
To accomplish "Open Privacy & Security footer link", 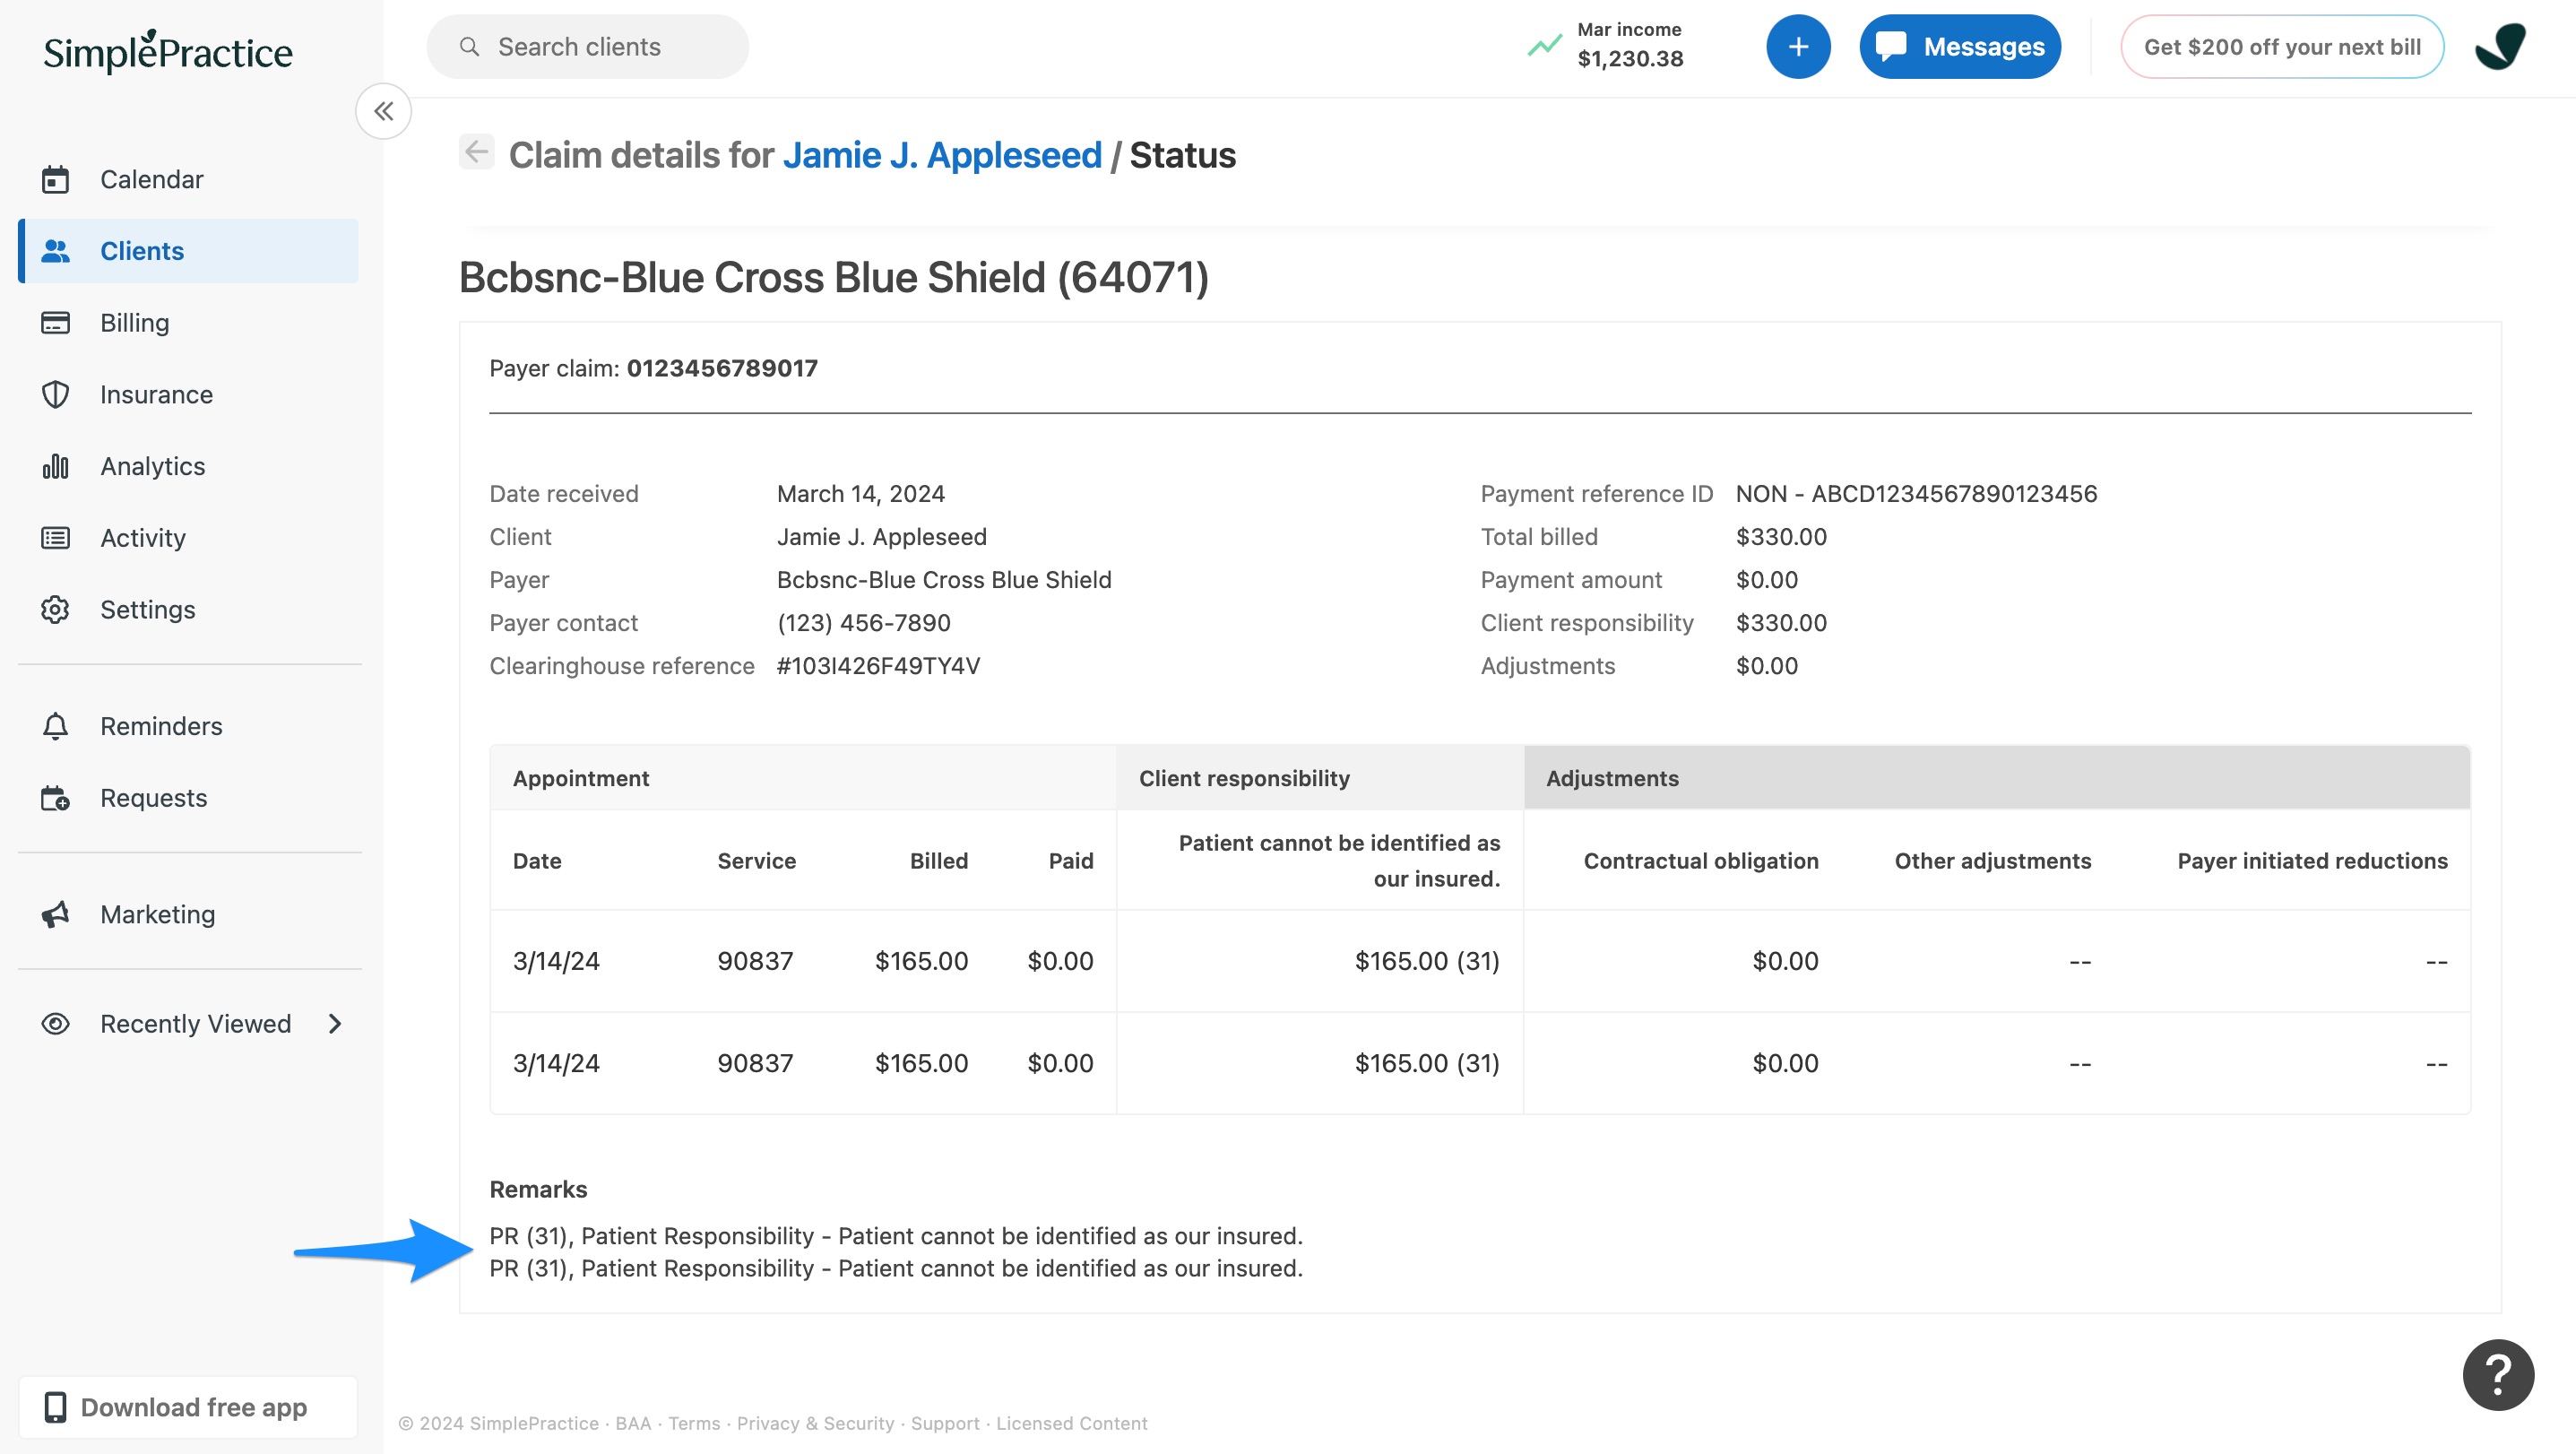I will coord(816,1423).
